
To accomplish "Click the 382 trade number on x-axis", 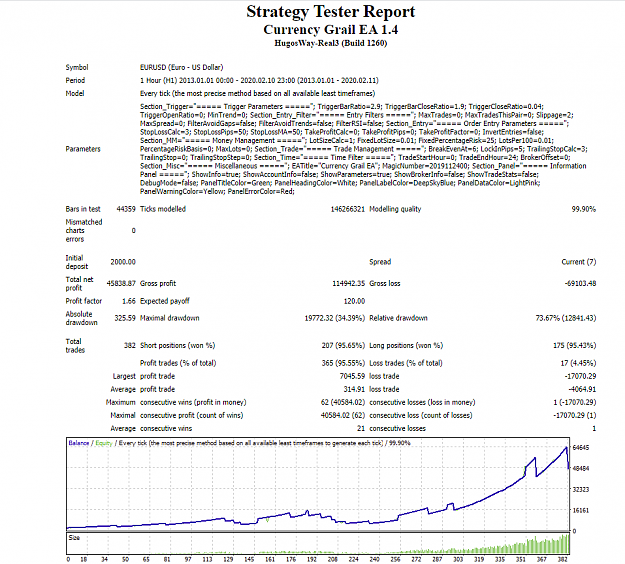I will [562, 559].
